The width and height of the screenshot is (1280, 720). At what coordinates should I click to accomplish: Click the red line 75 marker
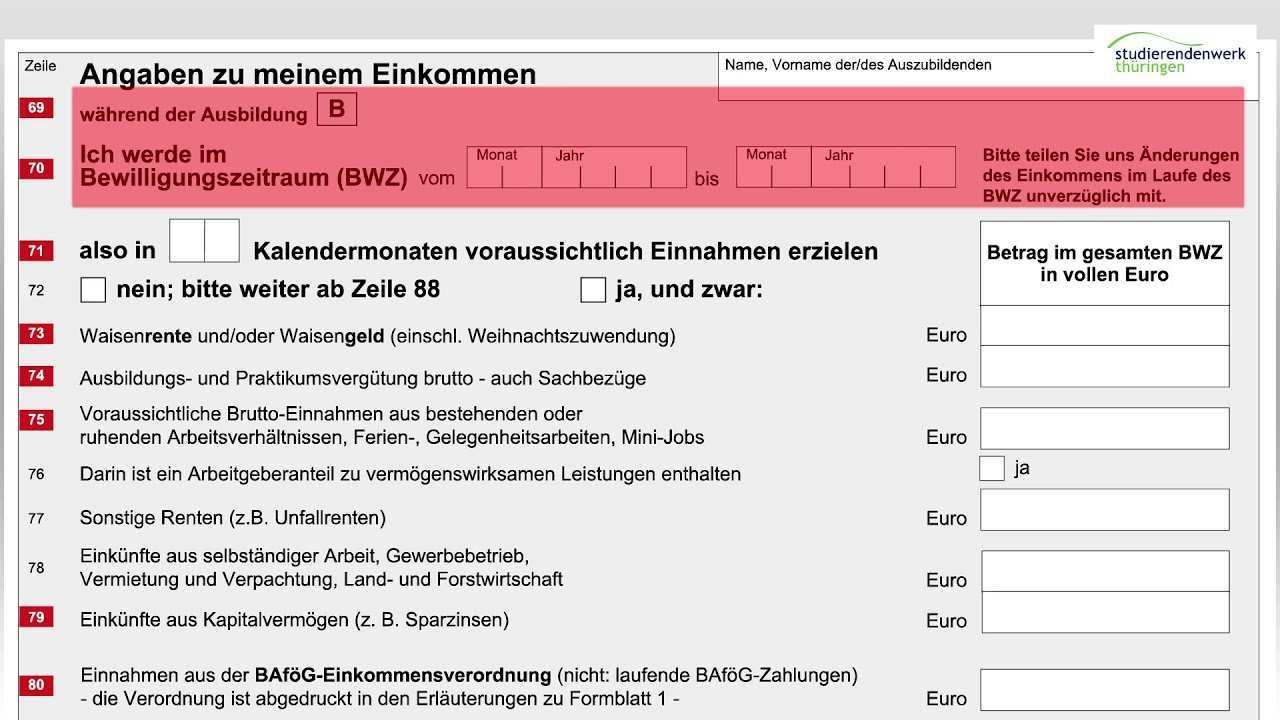click(x=36, y=419)
